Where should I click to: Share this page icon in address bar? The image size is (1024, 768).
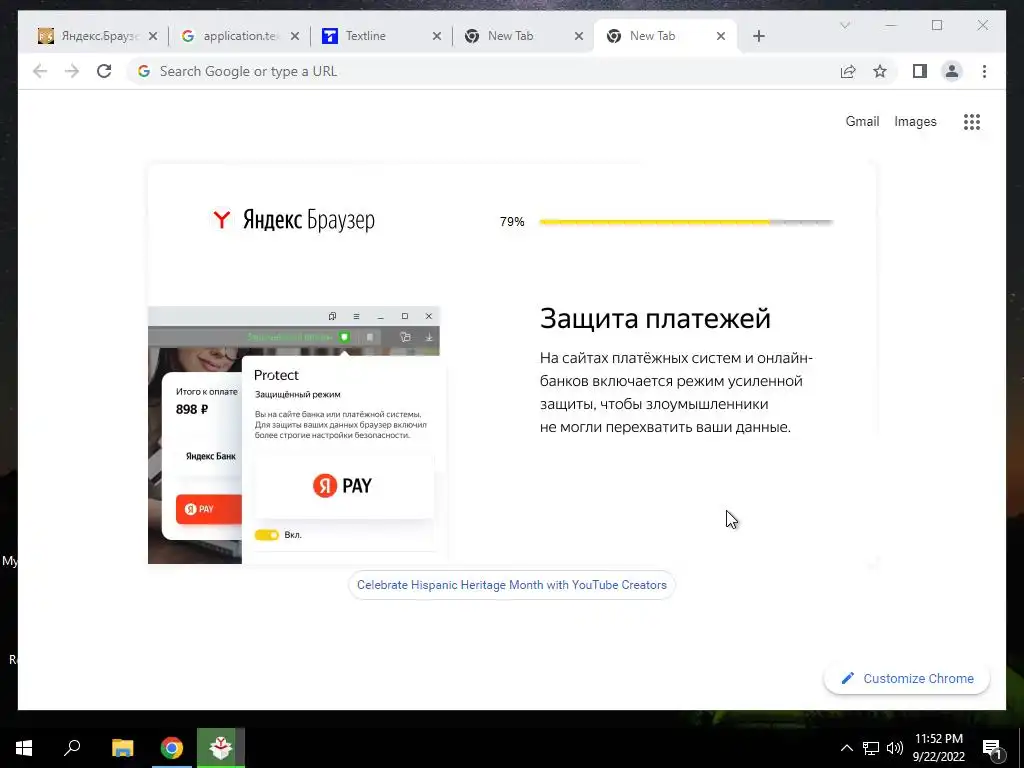click(x=848, y=71)
